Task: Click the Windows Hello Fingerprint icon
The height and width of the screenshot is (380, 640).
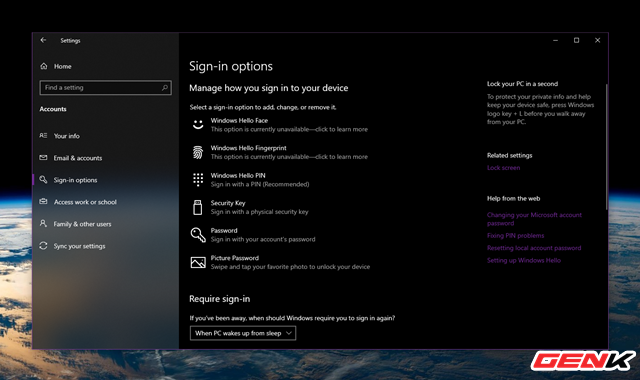Action: click(x=198, y=152)
